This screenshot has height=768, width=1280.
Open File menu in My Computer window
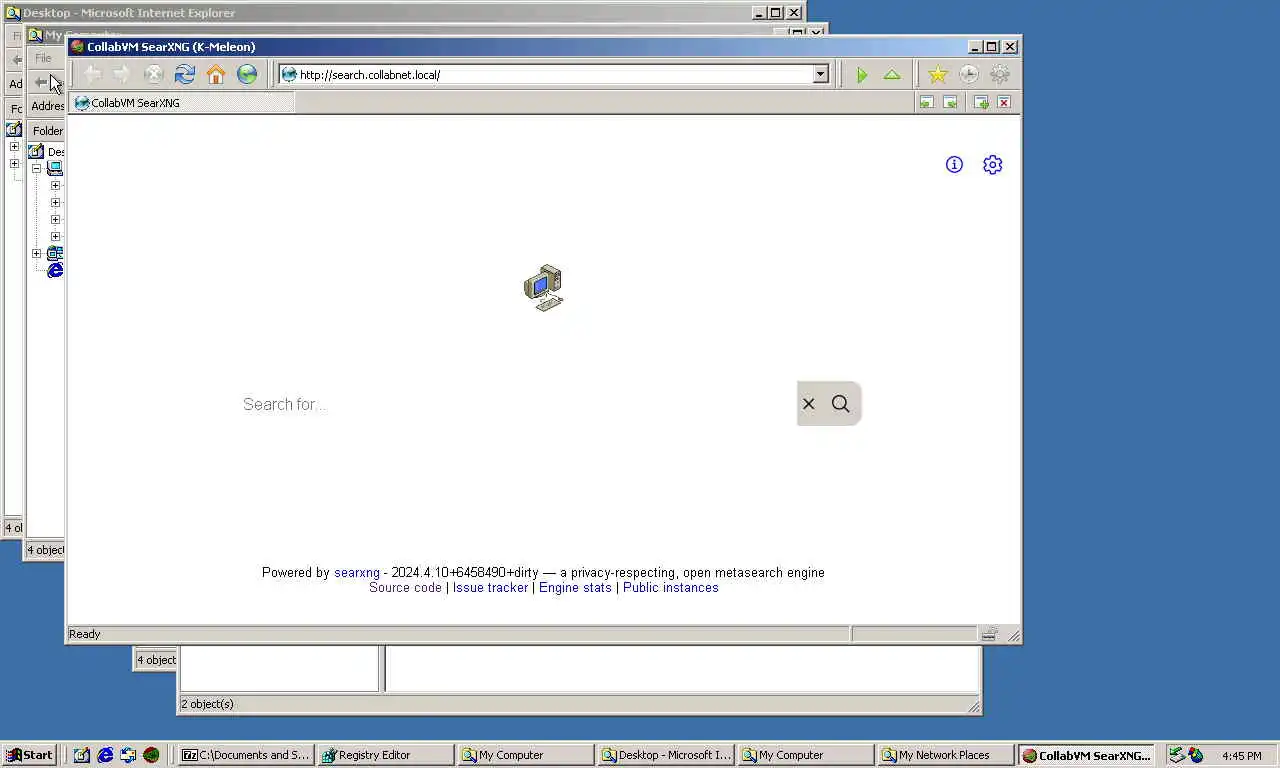coord(43,58)
